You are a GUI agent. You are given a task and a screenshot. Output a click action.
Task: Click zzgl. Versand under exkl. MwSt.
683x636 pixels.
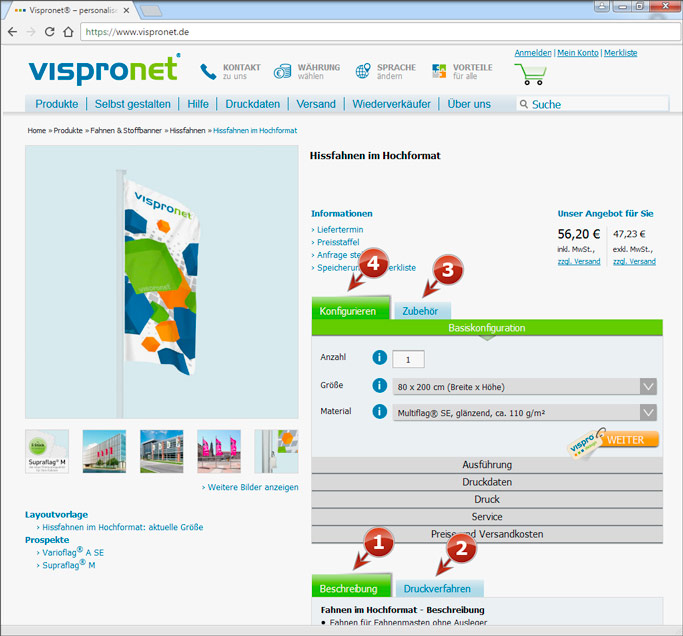tap(634, 261)
